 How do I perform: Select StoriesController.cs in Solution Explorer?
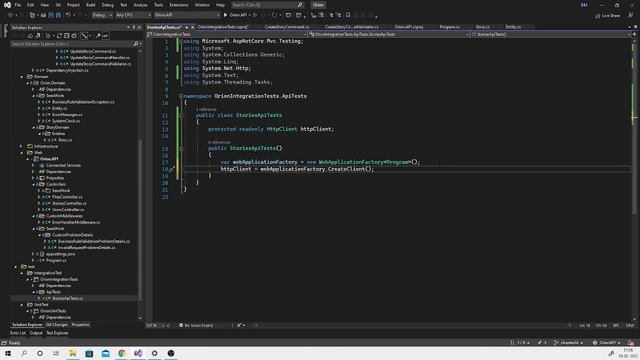point(69,203)
